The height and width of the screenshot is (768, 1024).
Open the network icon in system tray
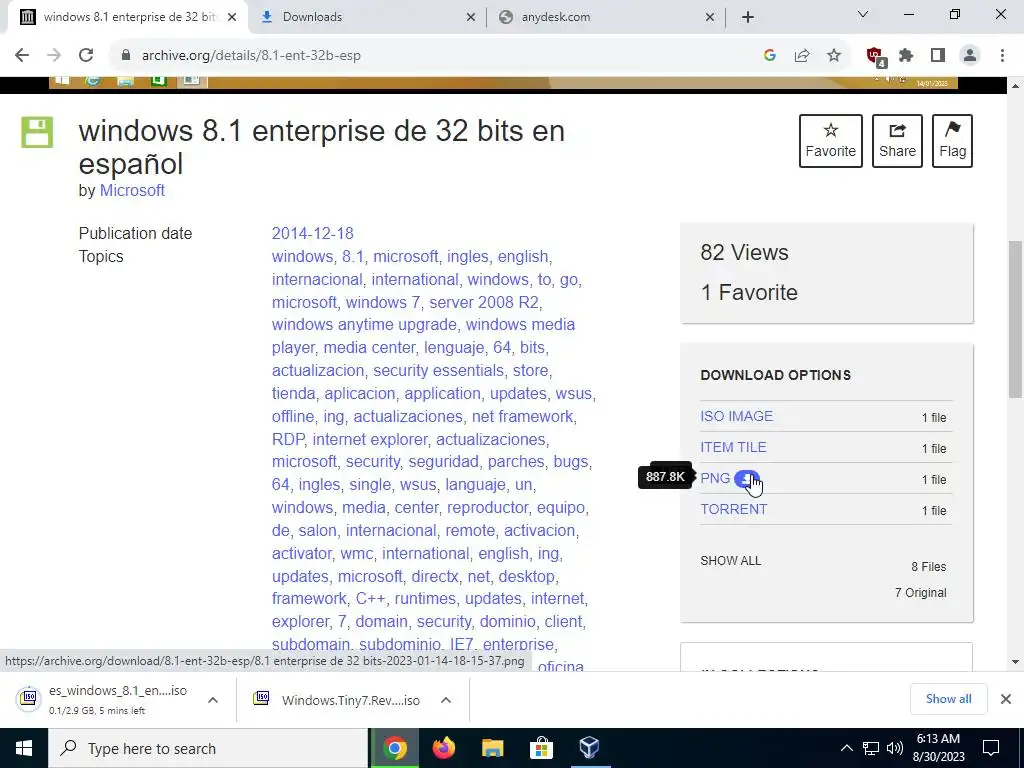(x=871, y=748)
